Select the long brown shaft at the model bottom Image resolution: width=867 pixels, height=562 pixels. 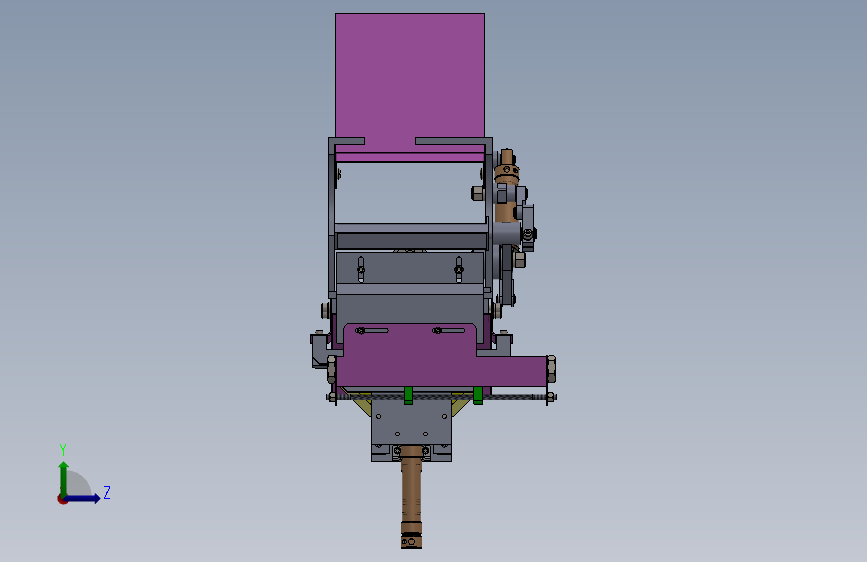point(411,497)
